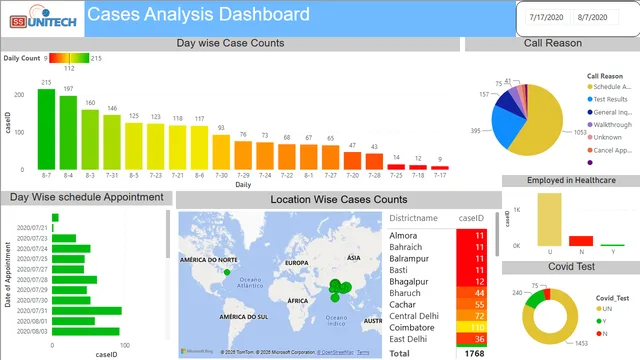Select the Bharuch row
The width and height of the screenshot is (640, 360).
point(437,293)
